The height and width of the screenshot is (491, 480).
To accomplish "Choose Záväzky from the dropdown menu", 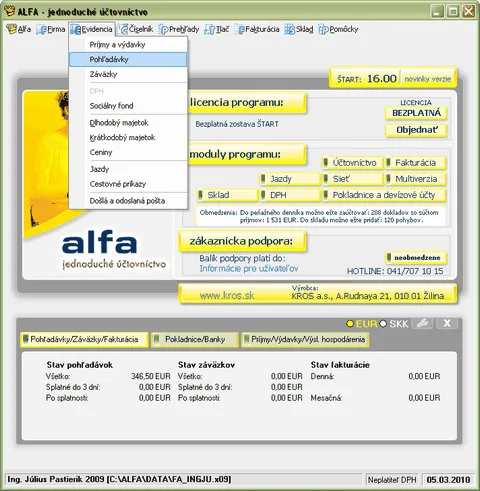I will 128,74.
